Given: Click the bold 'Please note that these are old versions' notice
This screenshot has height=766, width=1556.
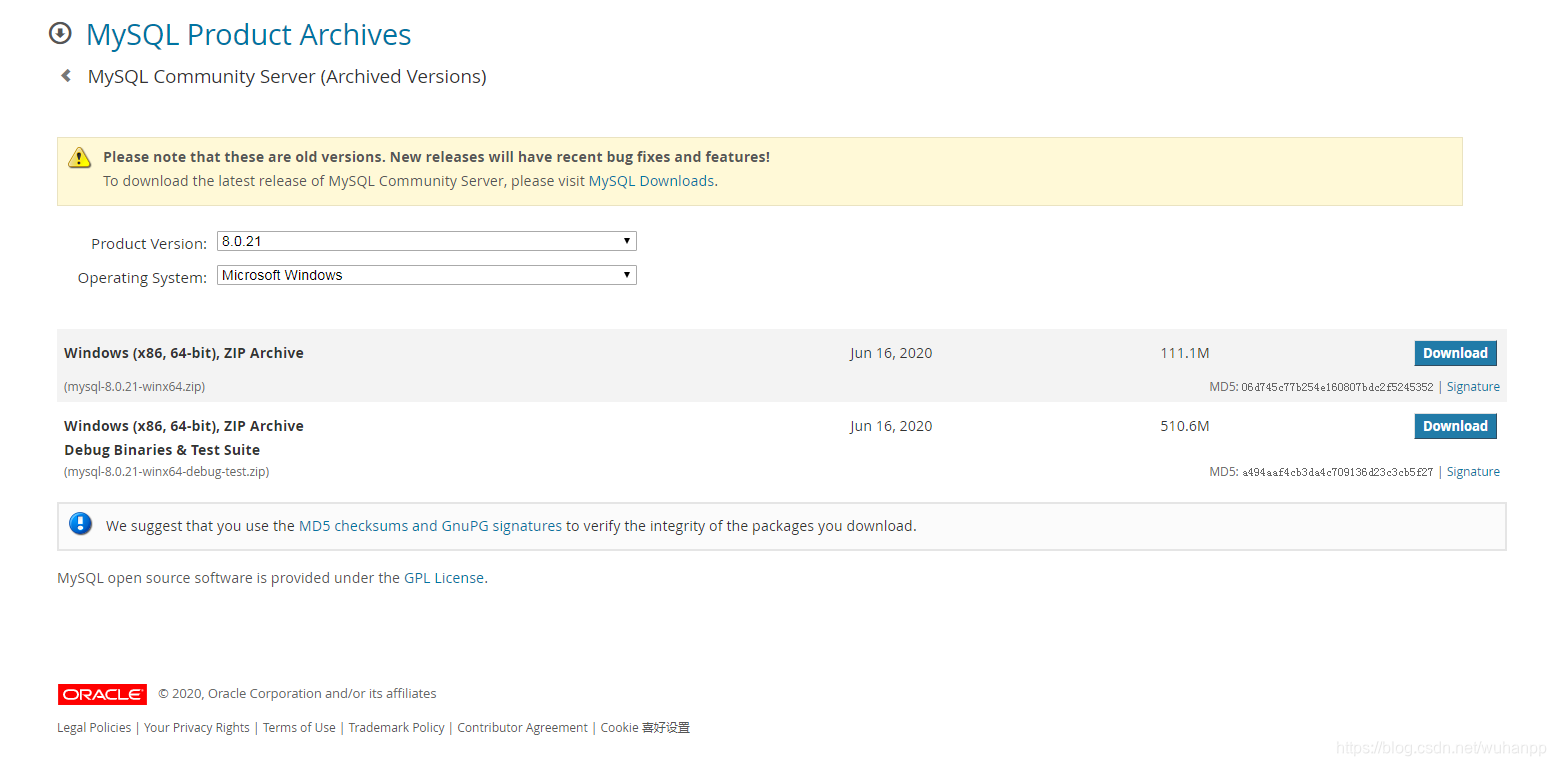Looking at the screenshot, I should pyautogui.click(x=436, y=157).
